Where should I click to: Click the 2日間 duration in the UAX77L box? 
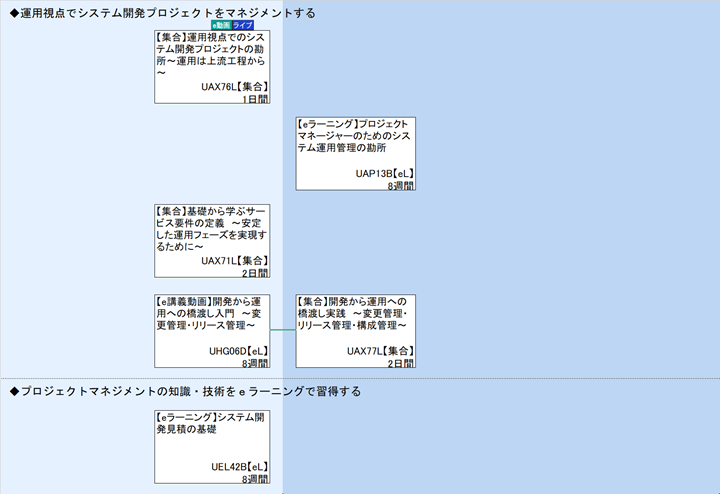401,363
